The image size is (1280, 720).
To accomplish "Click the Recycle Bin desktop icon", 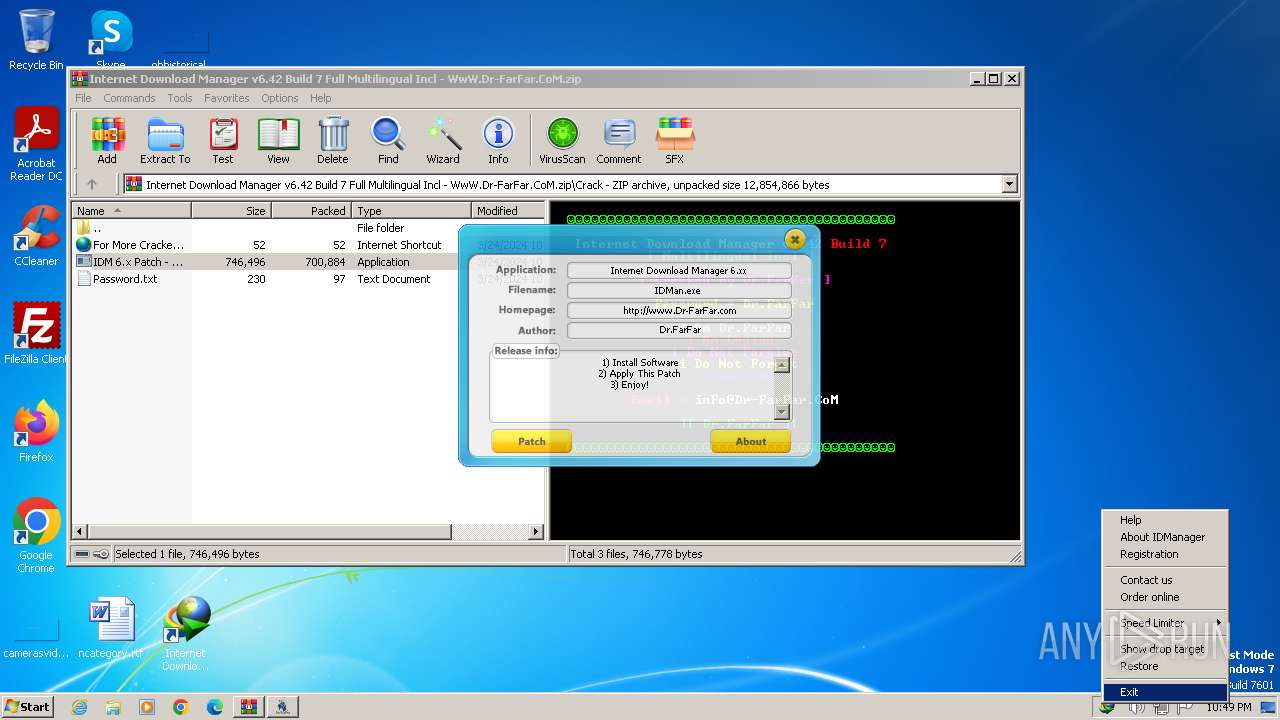I will (x=36, y=40).
